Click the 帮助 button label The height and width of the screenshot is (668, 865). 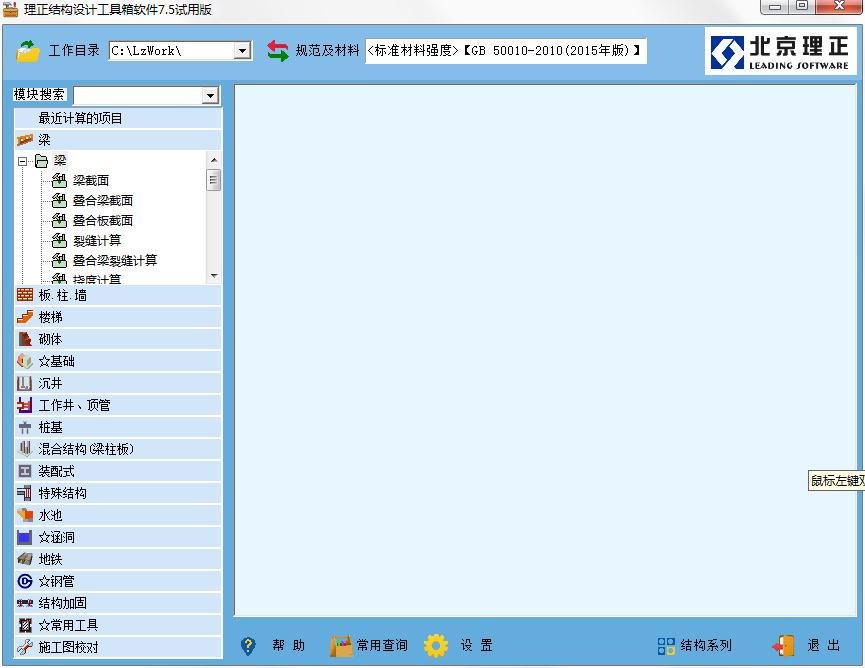289,645
